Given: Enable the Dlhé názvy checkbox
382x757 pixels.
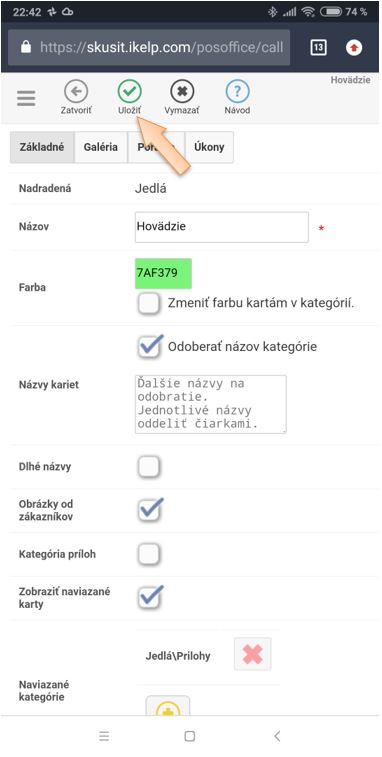Looking at the screenshot, I should click(149, 467).
